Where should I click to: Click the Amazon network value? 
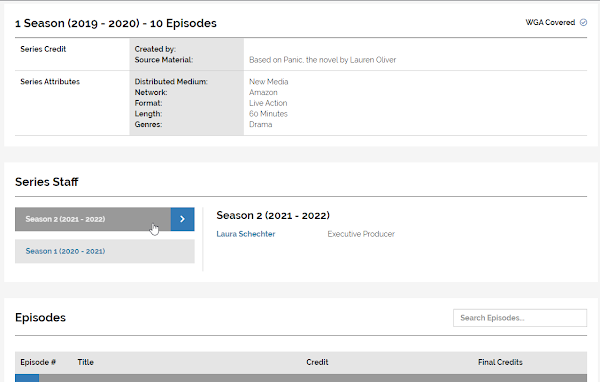coord(263,92)
